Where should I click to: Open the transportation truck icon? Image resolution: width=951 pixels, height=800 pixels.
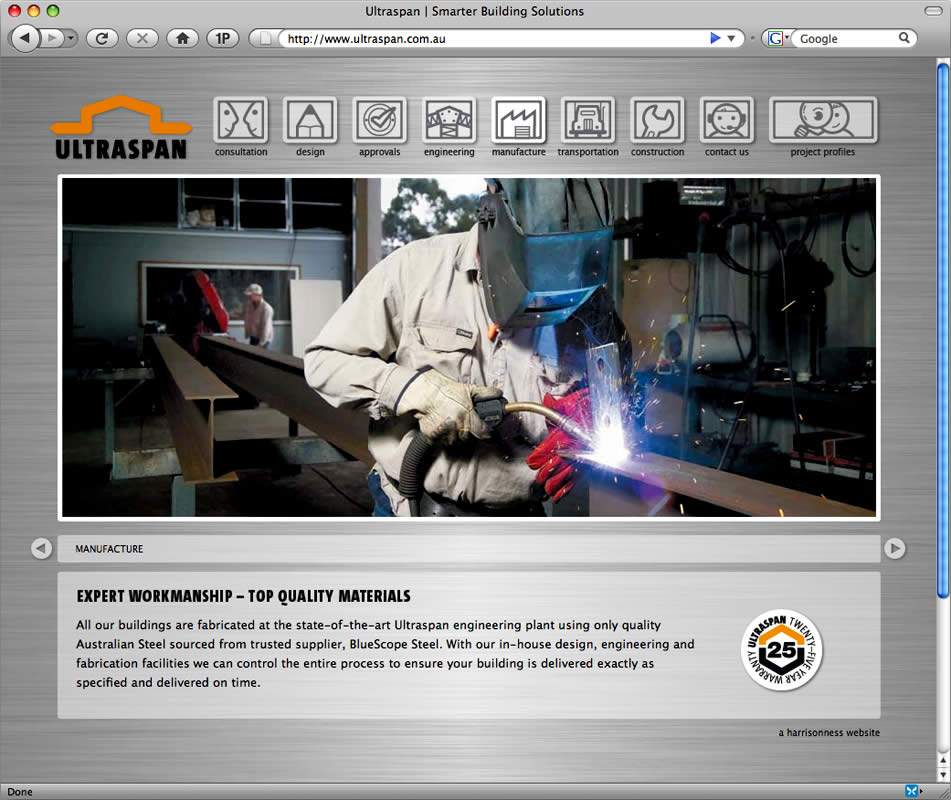588,120
